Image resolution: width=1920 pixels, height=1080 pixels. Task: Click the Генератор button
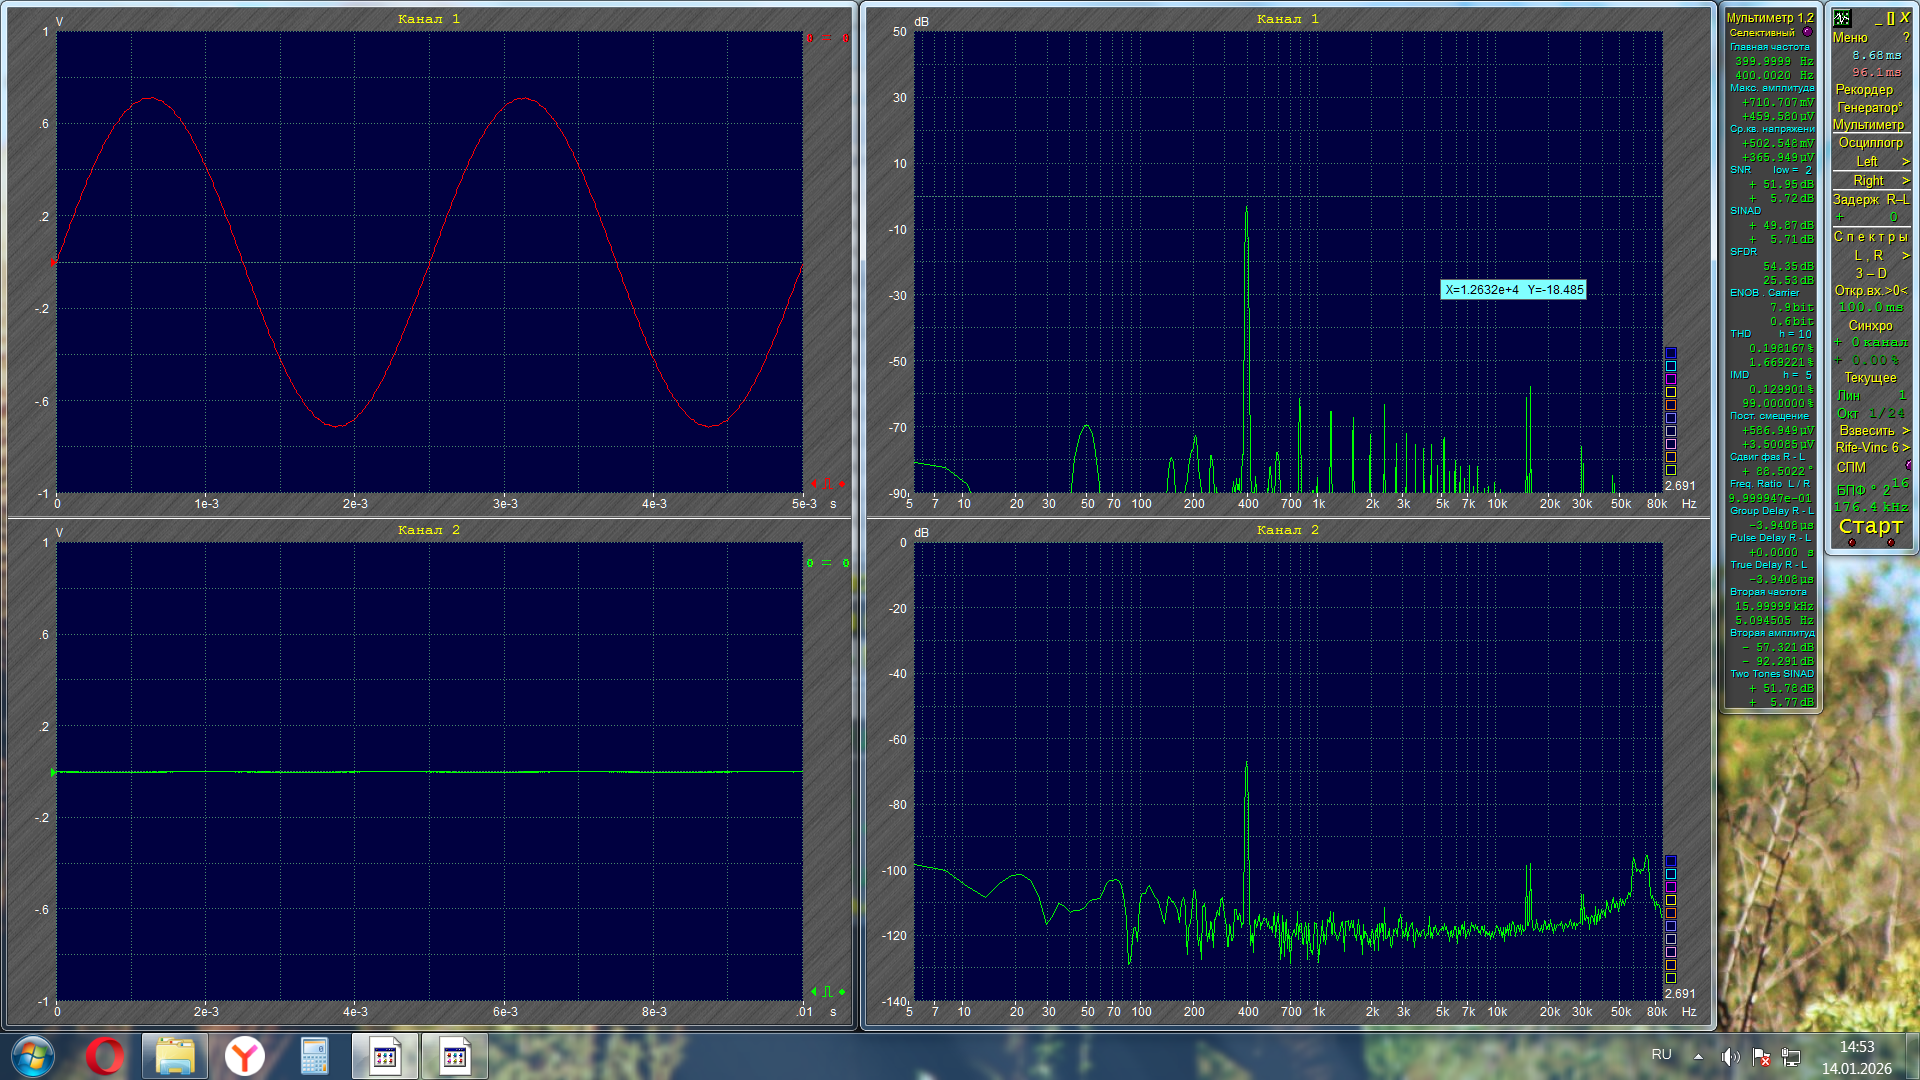(1868, 107)
